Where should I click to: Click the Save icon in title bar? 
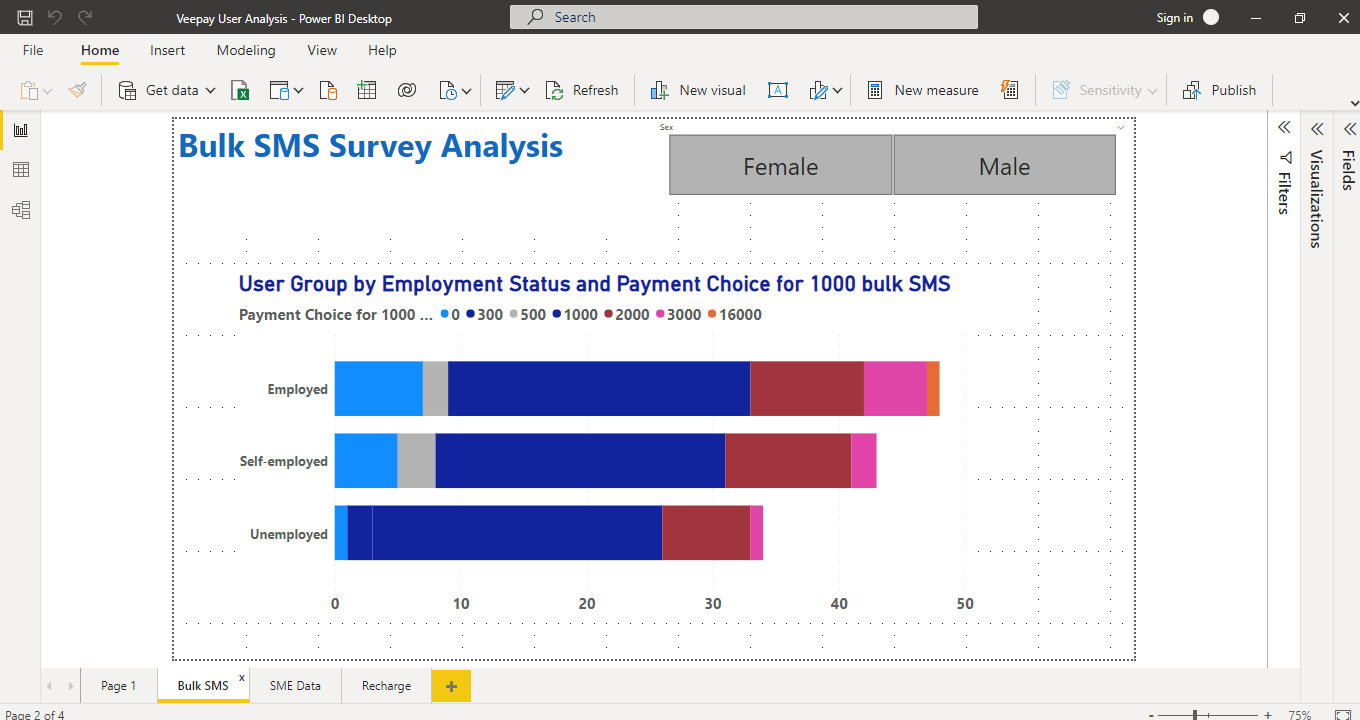25,18
